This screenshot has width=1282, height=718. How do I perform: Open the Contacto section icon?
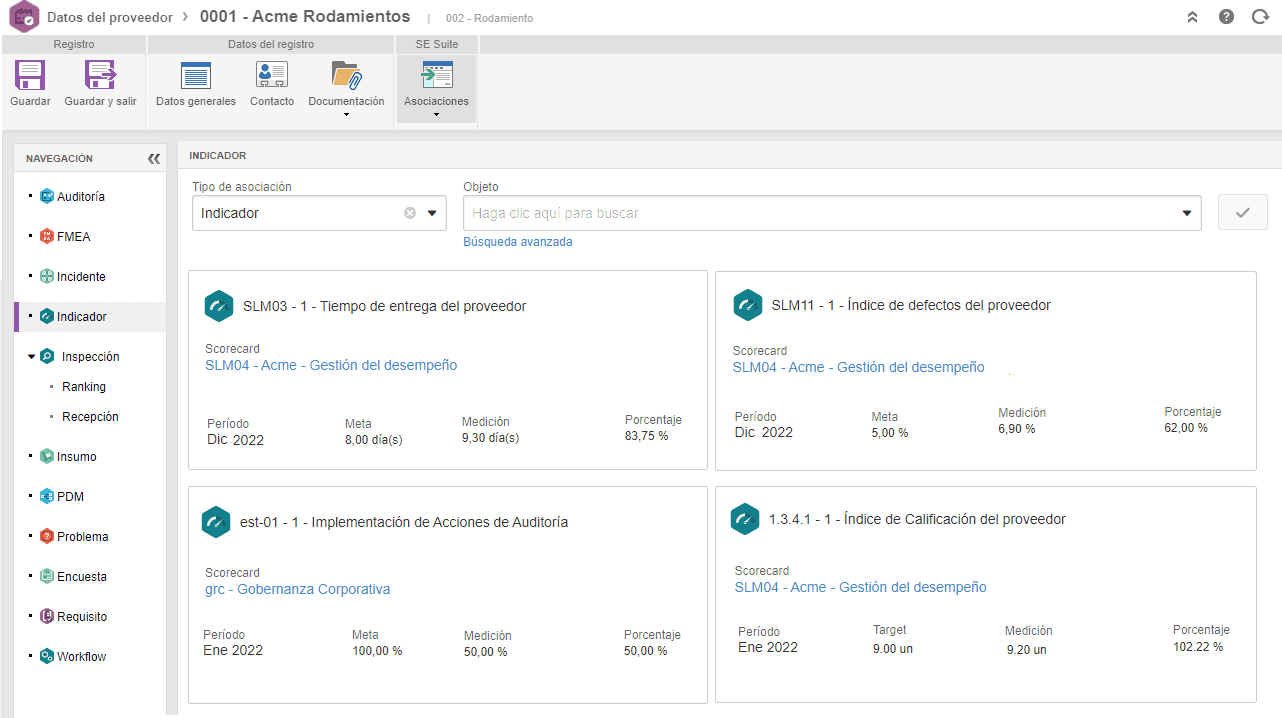click(272, 76)
